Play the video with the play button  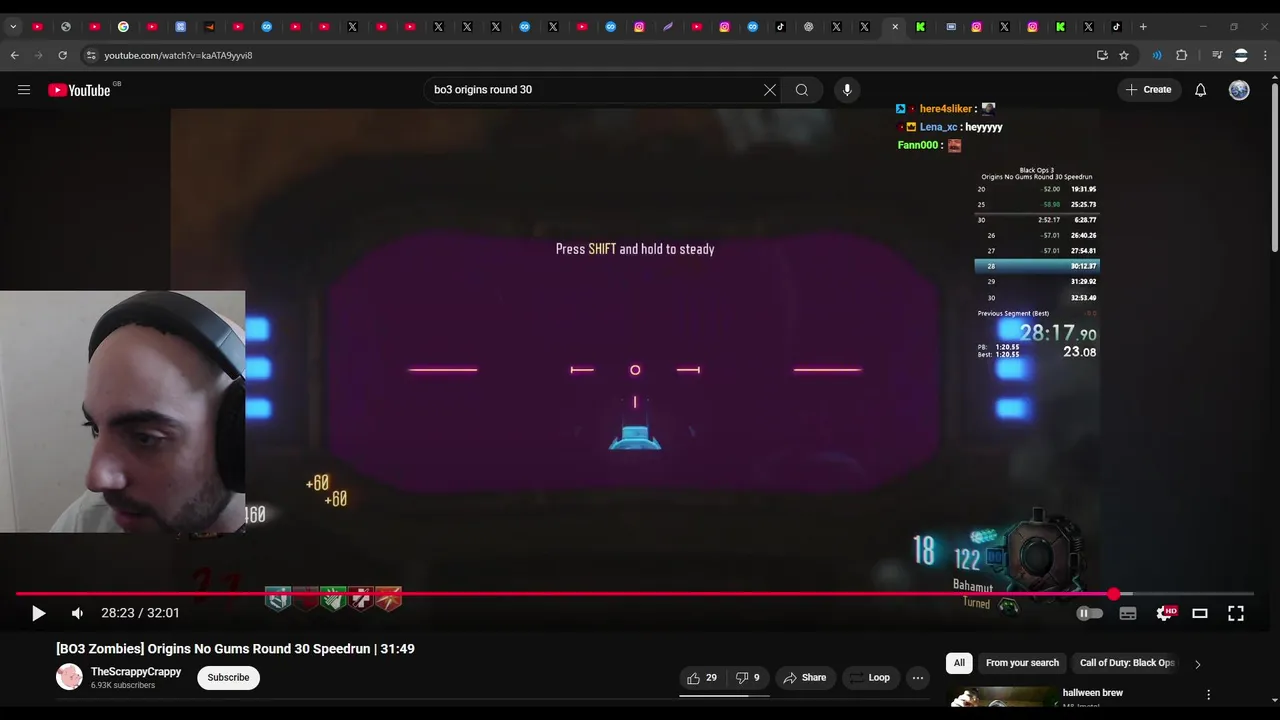coord(38,613)
